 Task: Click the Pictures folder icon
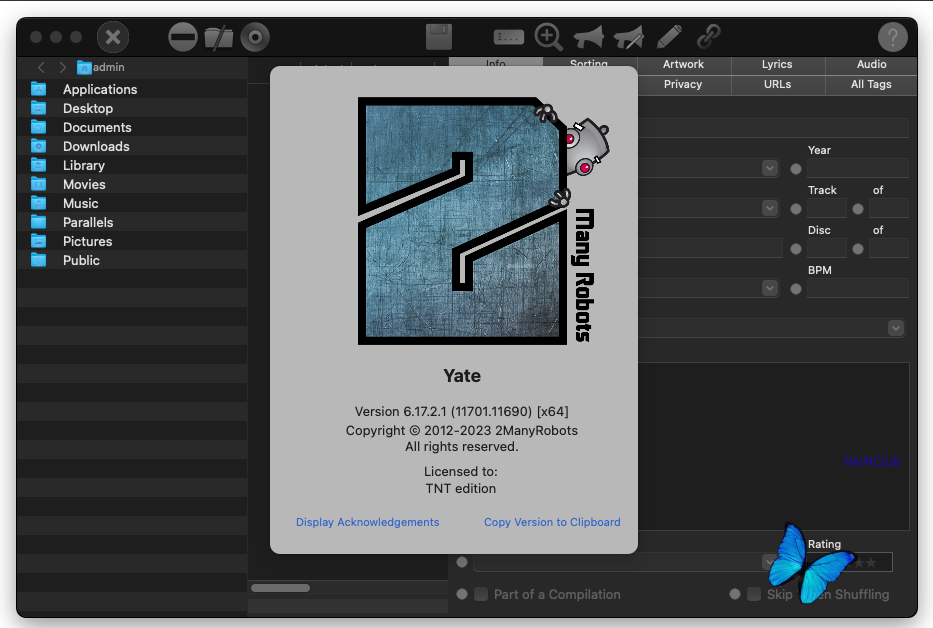39,241
